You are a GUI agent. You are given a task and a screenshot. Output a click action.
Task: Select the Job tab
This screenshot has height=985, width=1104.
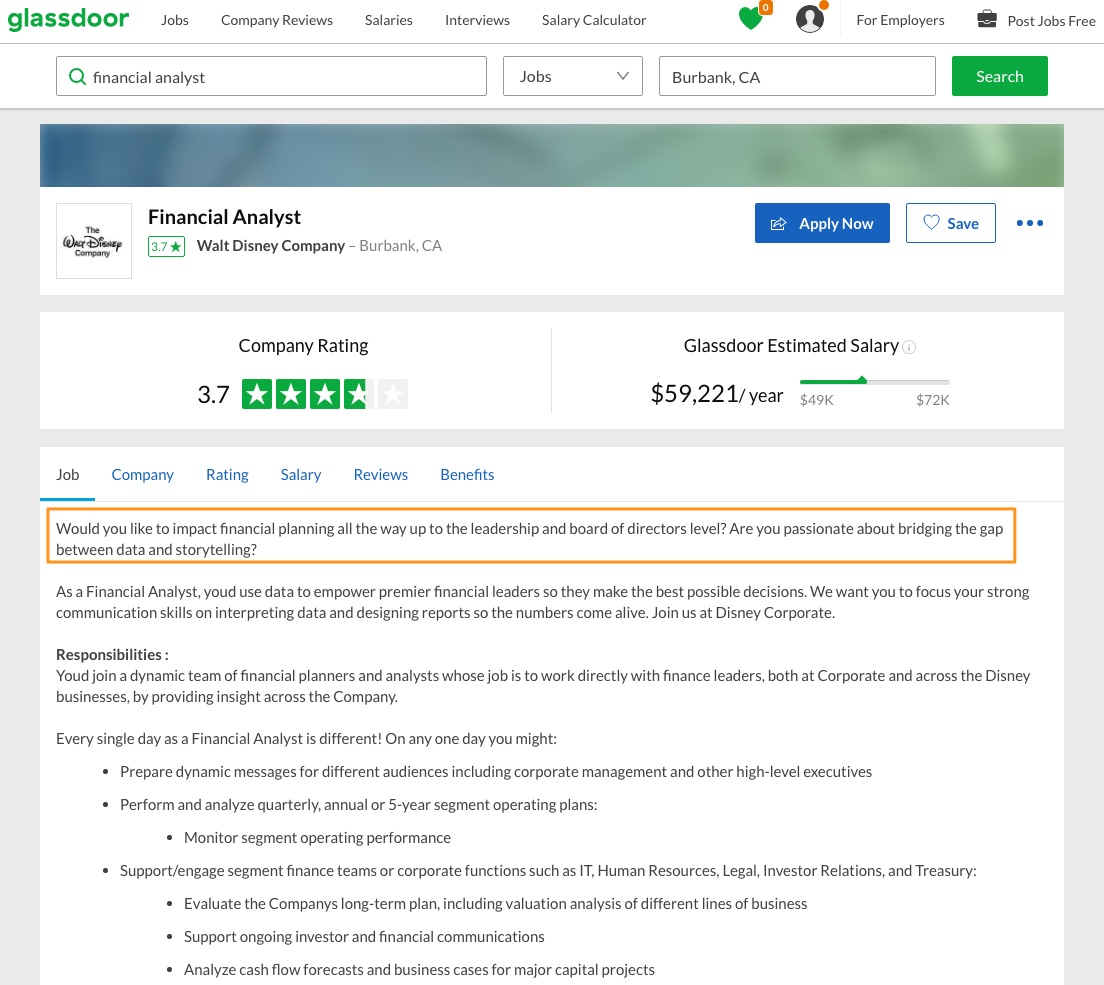point(68,475)
